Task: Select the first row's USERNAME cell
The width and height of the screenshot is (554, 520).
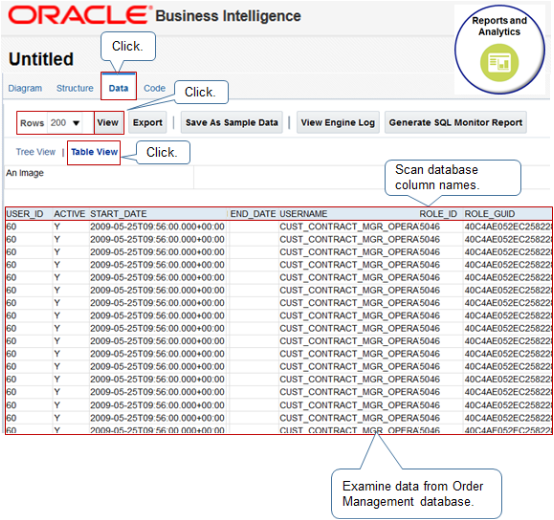Action: tap(349, 226)
